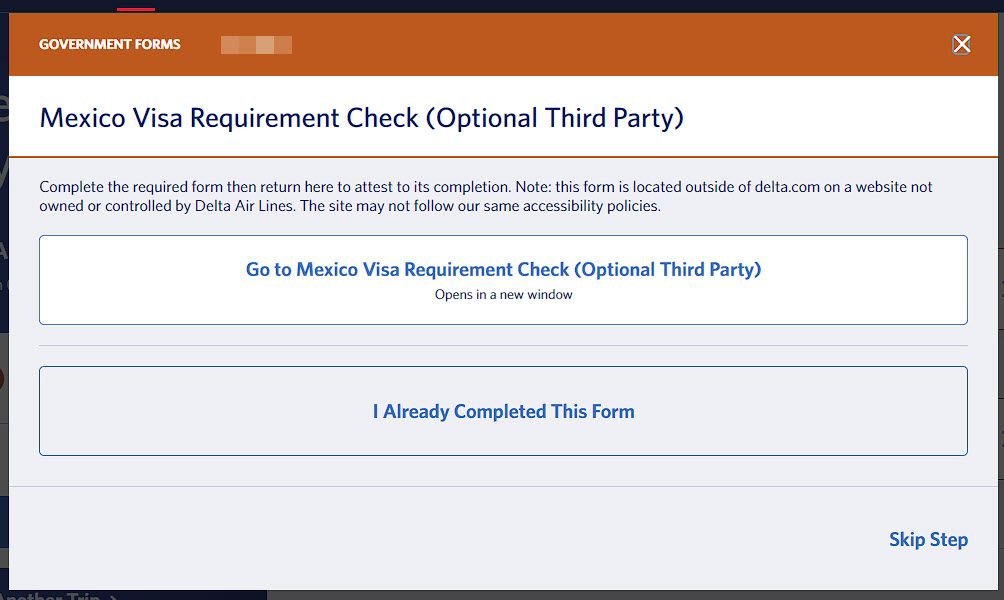Click the orange circle peeking from left edge
This screenshot has width=1004, height=600.
(3, 380)
